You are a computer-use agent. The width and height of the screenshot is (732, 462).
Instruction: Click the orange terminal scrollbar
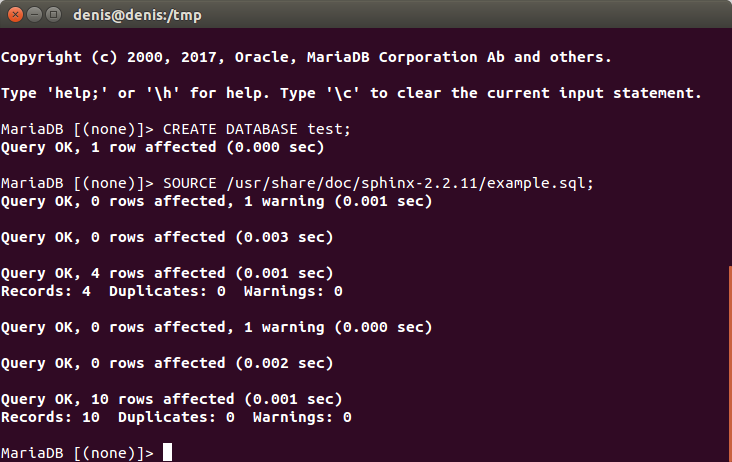(730, 364)
